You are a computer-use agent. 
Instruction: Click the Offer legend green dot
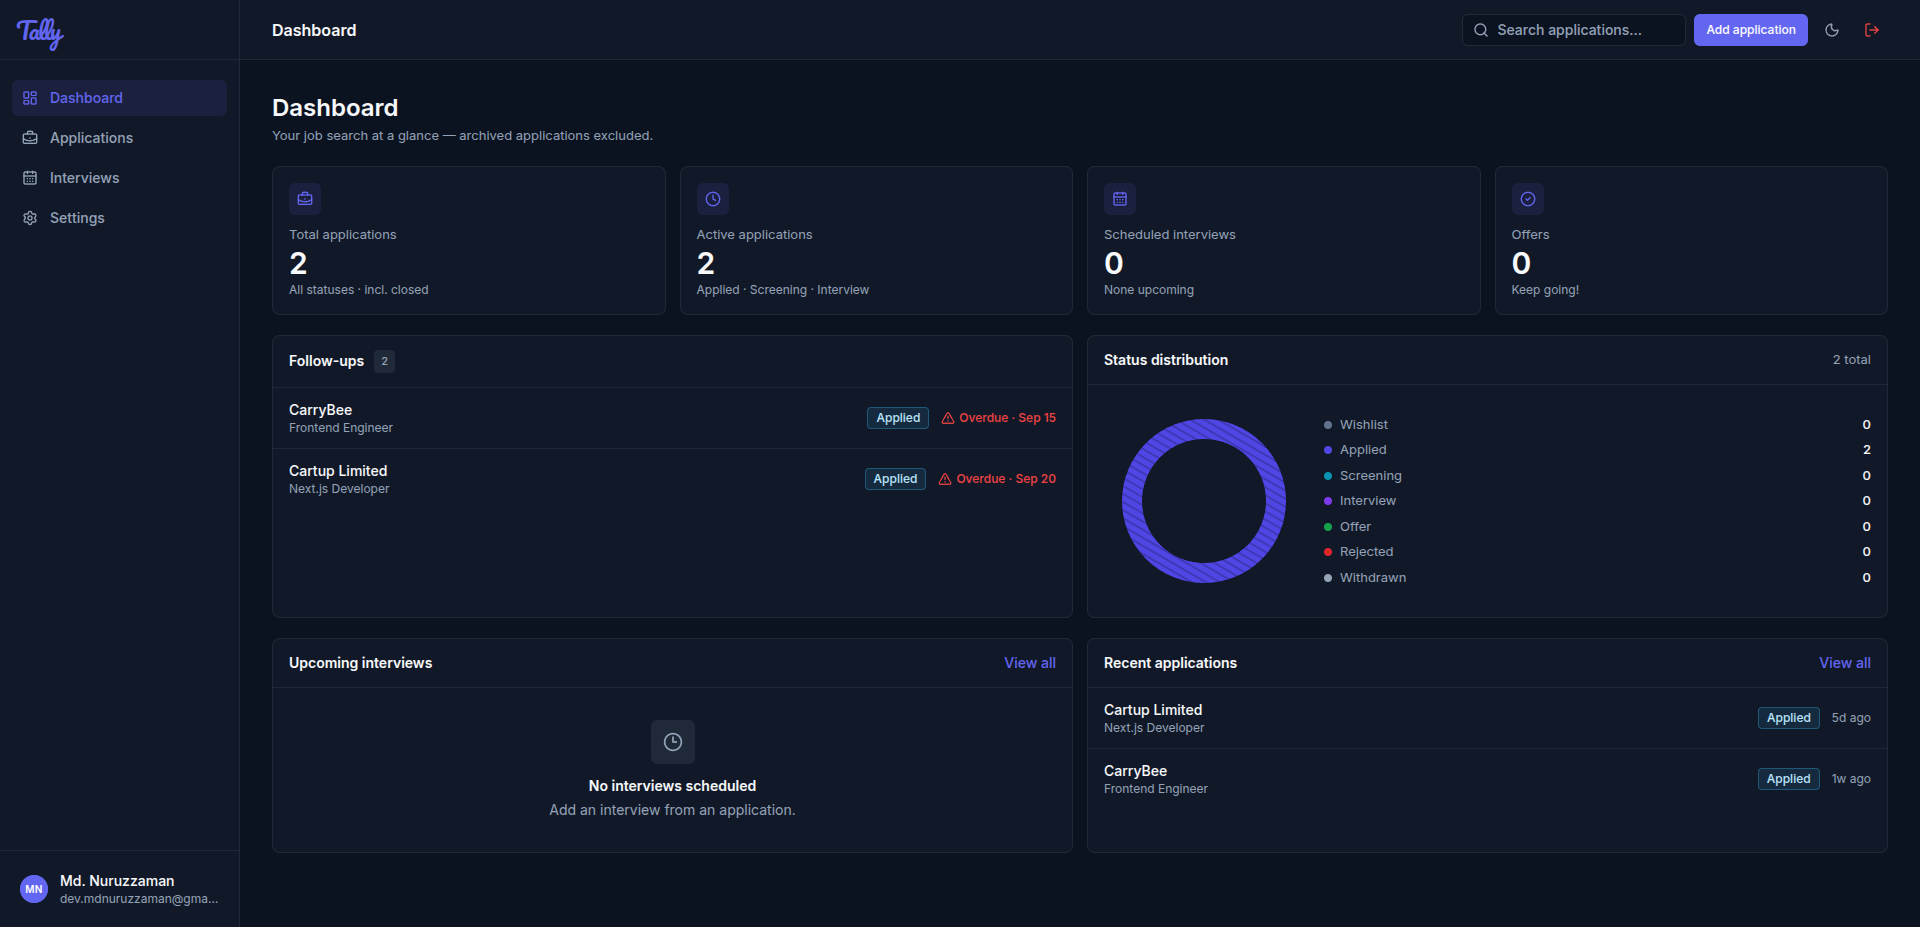pos(1328,527)
